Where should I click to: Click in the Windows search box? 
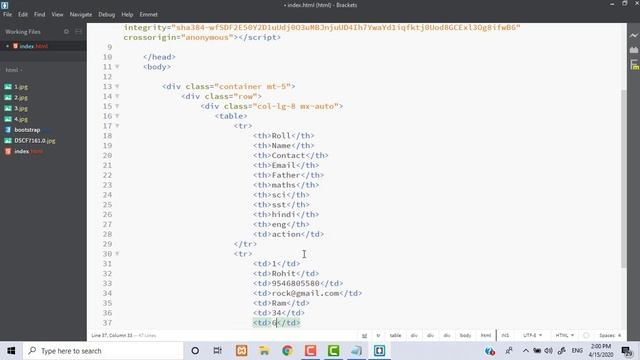103,351
